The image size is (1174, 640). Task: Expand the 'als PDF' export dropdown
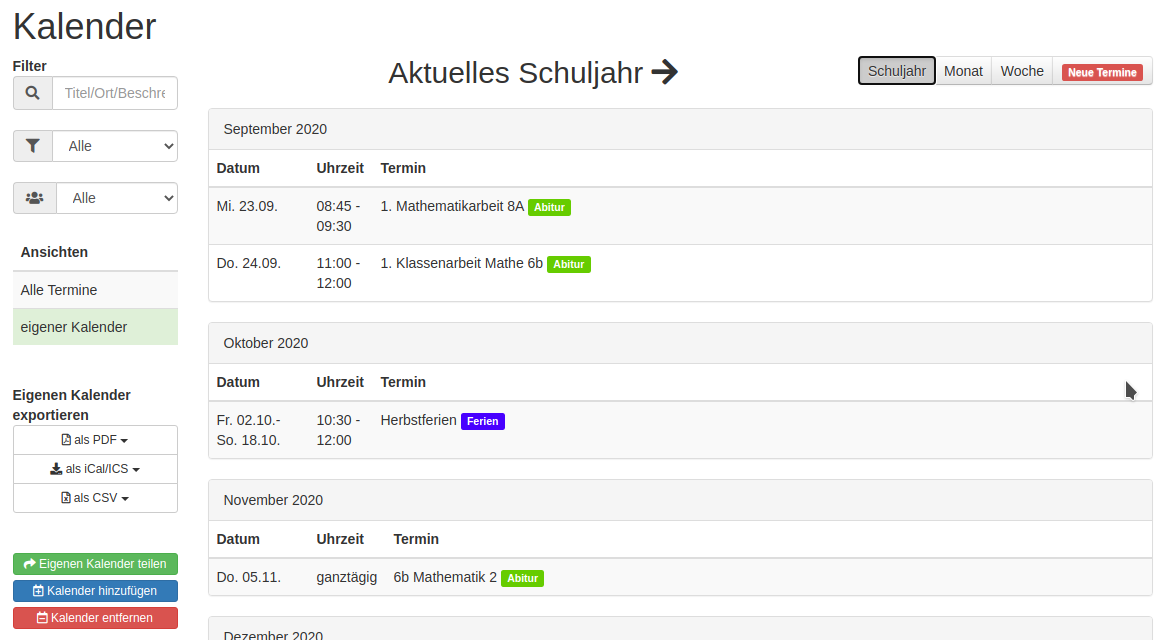[95, 440]
